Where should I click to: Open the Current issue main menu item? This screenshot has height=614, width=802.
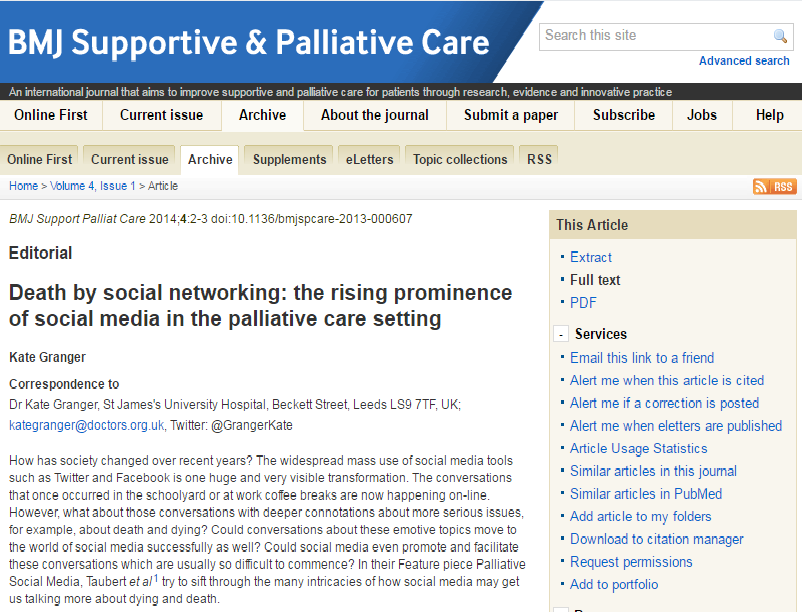(162, 115)
